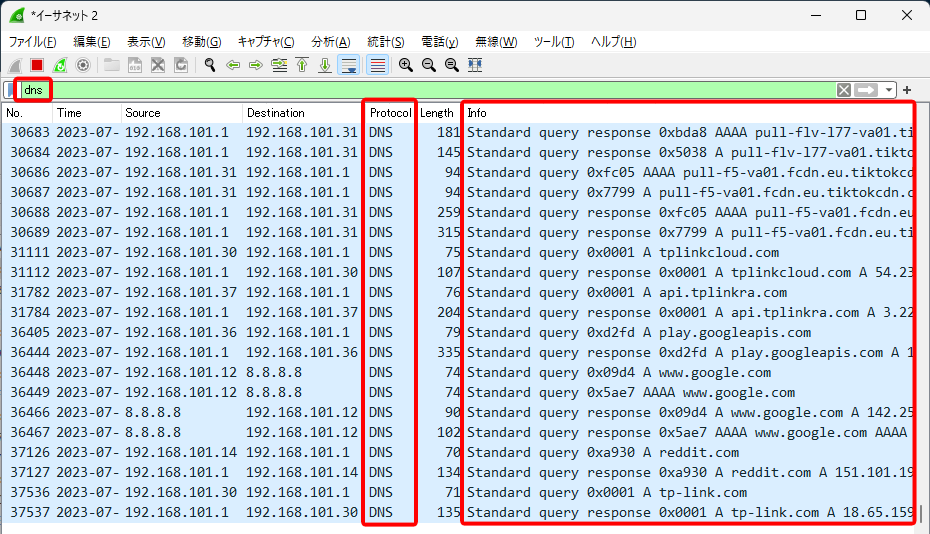Click the Wireshark icon in the title bar

click(x=17, y=15)
